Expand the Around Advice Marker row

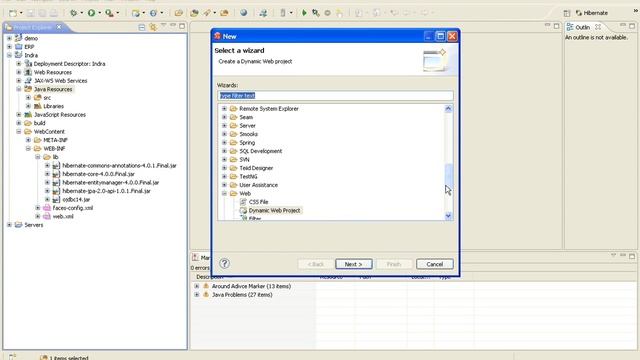click(x=197, y=286)
